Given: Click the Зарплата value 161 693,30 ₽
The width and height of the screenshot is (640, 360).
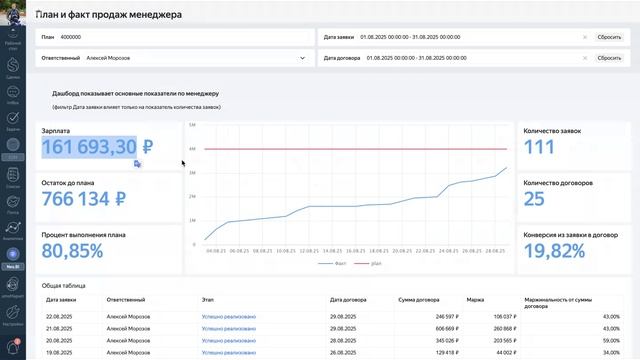Looking at the screenshot, I should (x=97, y=147).
